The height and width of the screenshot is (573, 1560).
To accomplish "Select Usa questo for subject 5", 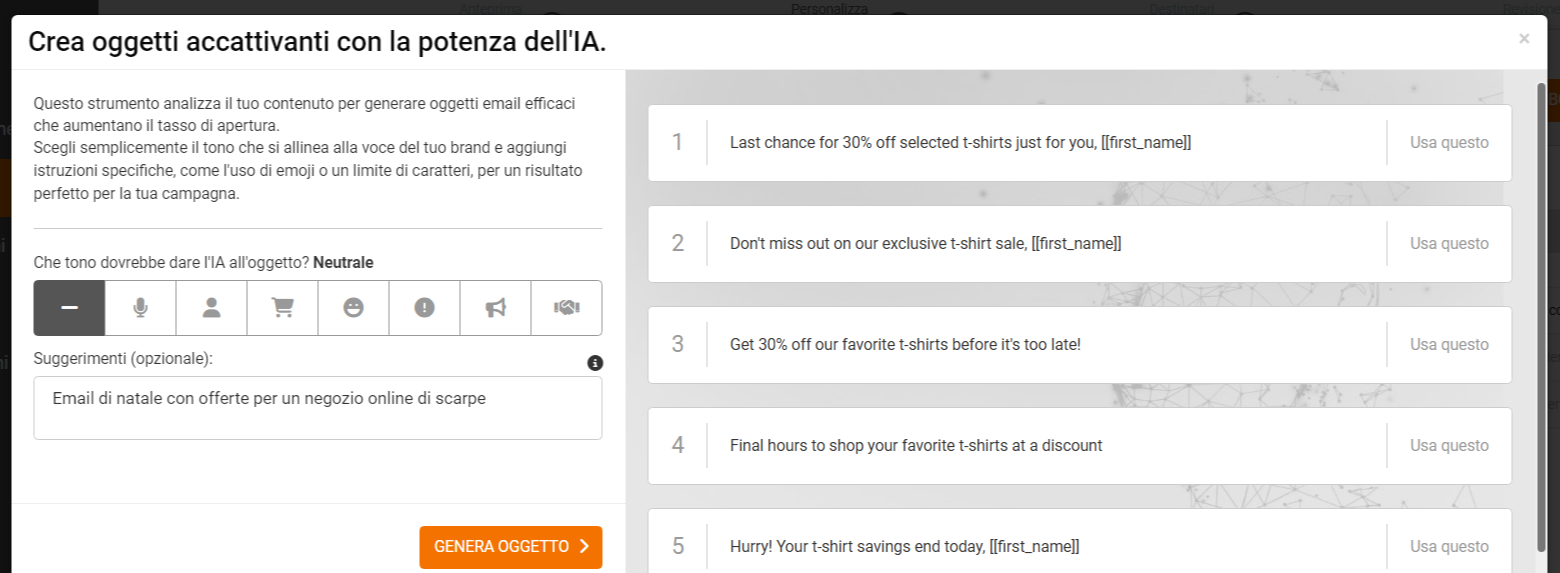I will (x=1449, y=547).
